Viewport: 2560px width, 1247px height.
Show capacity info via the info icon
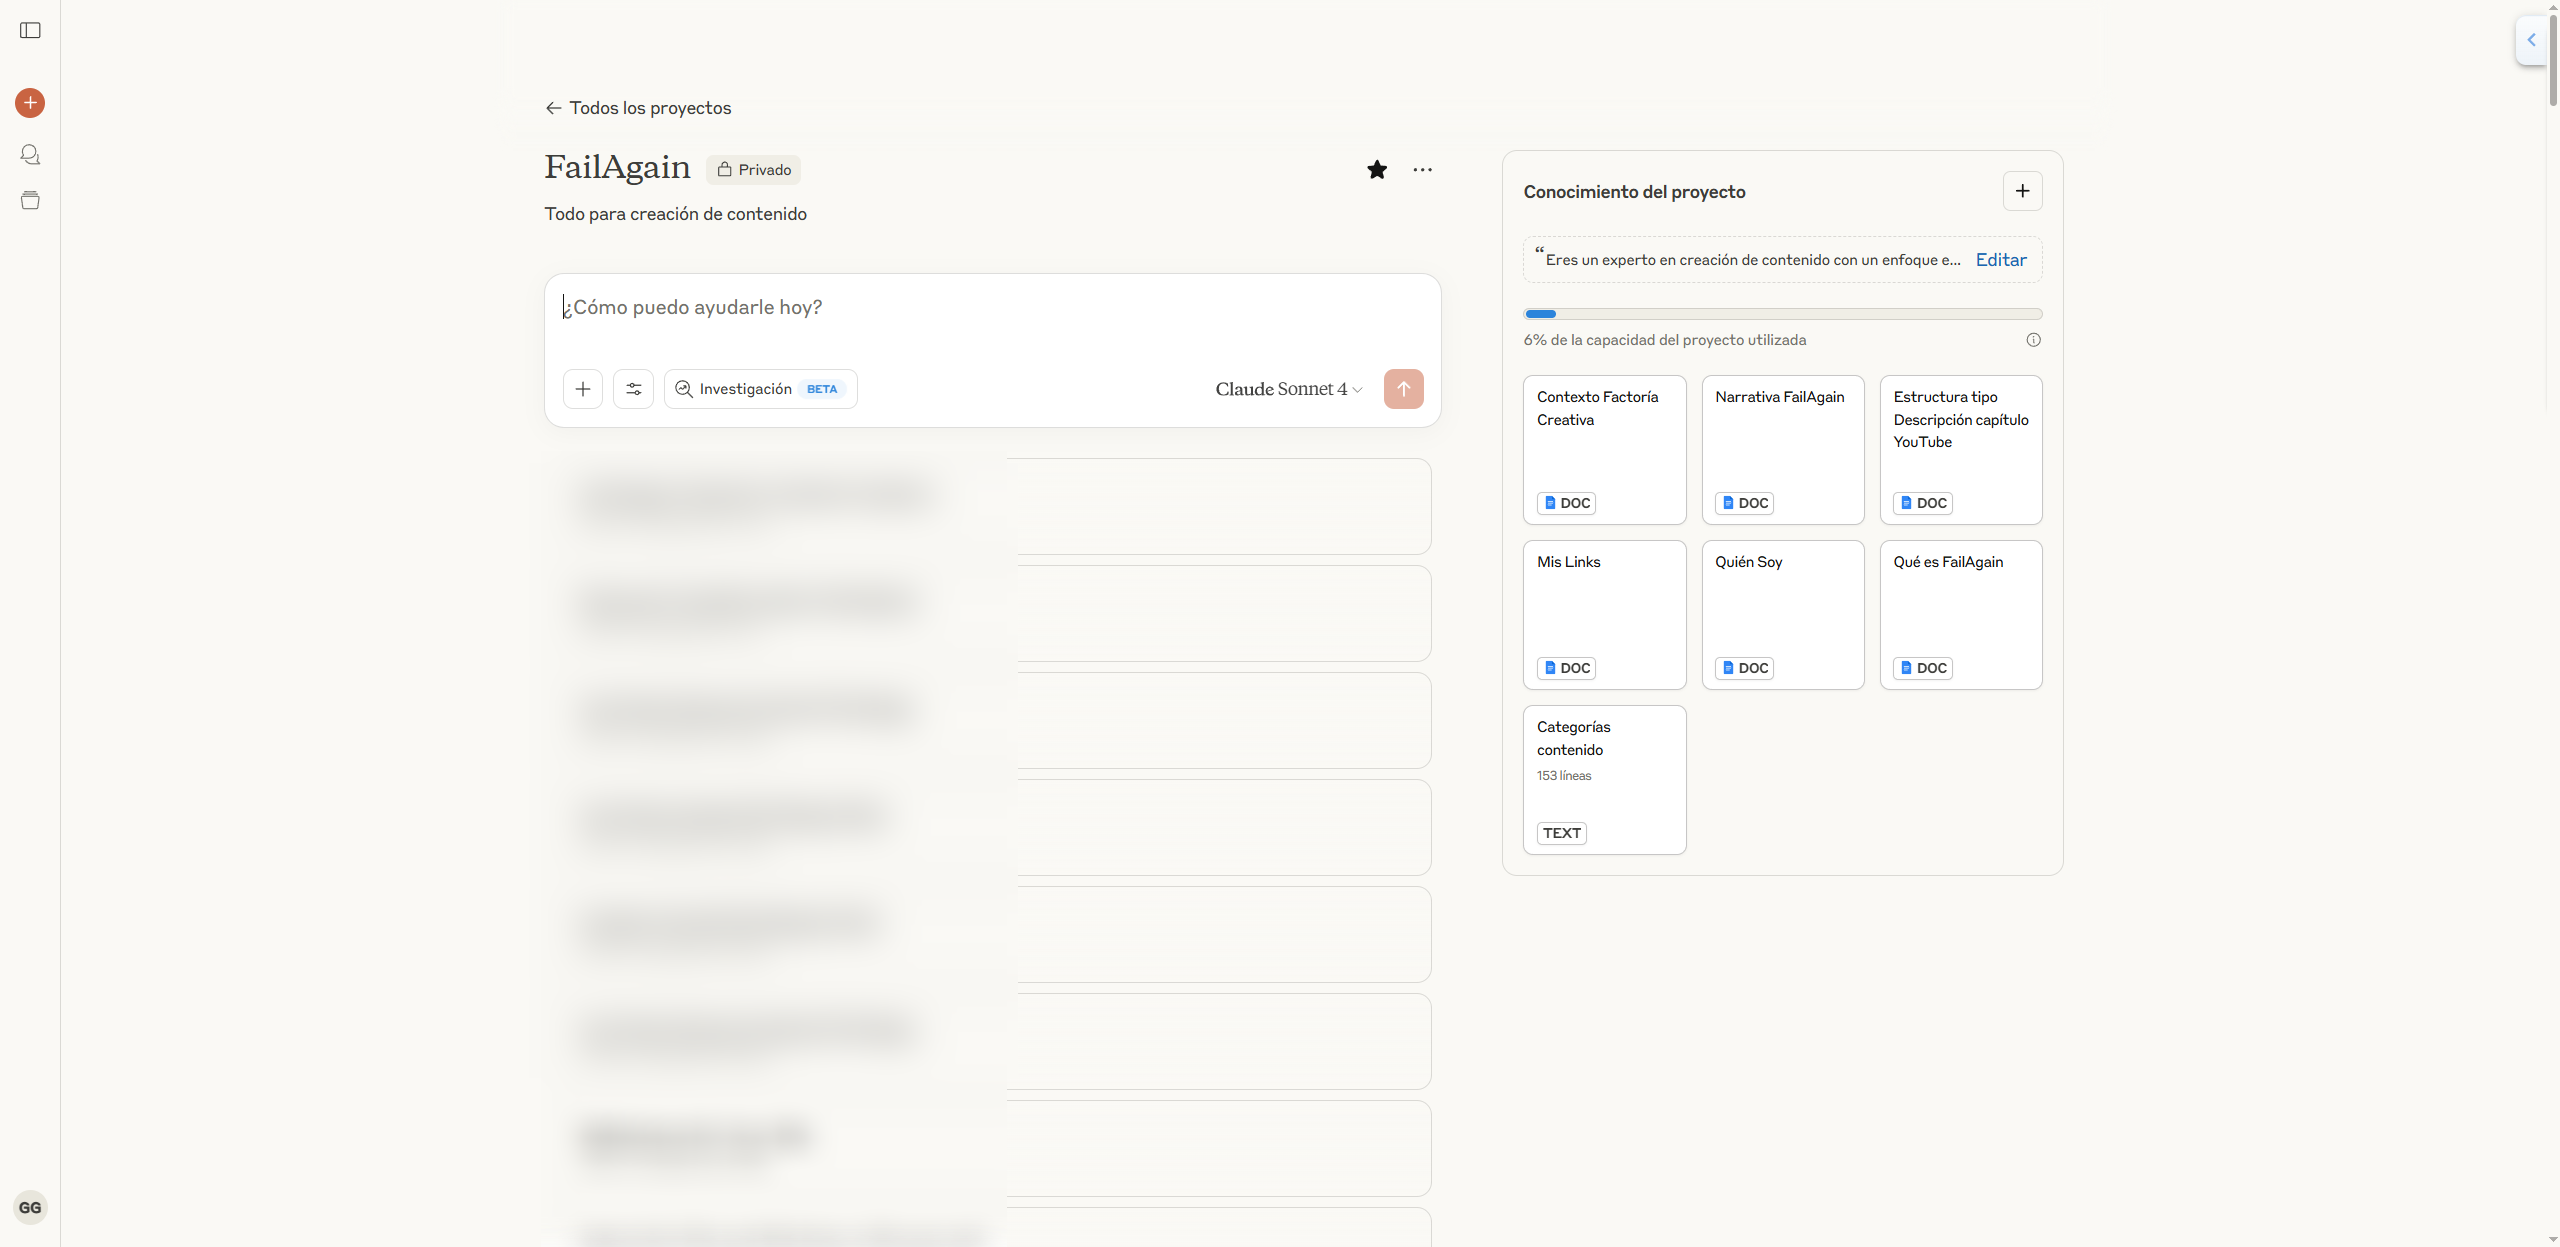pyautogui.click(x=2033, y=340)
